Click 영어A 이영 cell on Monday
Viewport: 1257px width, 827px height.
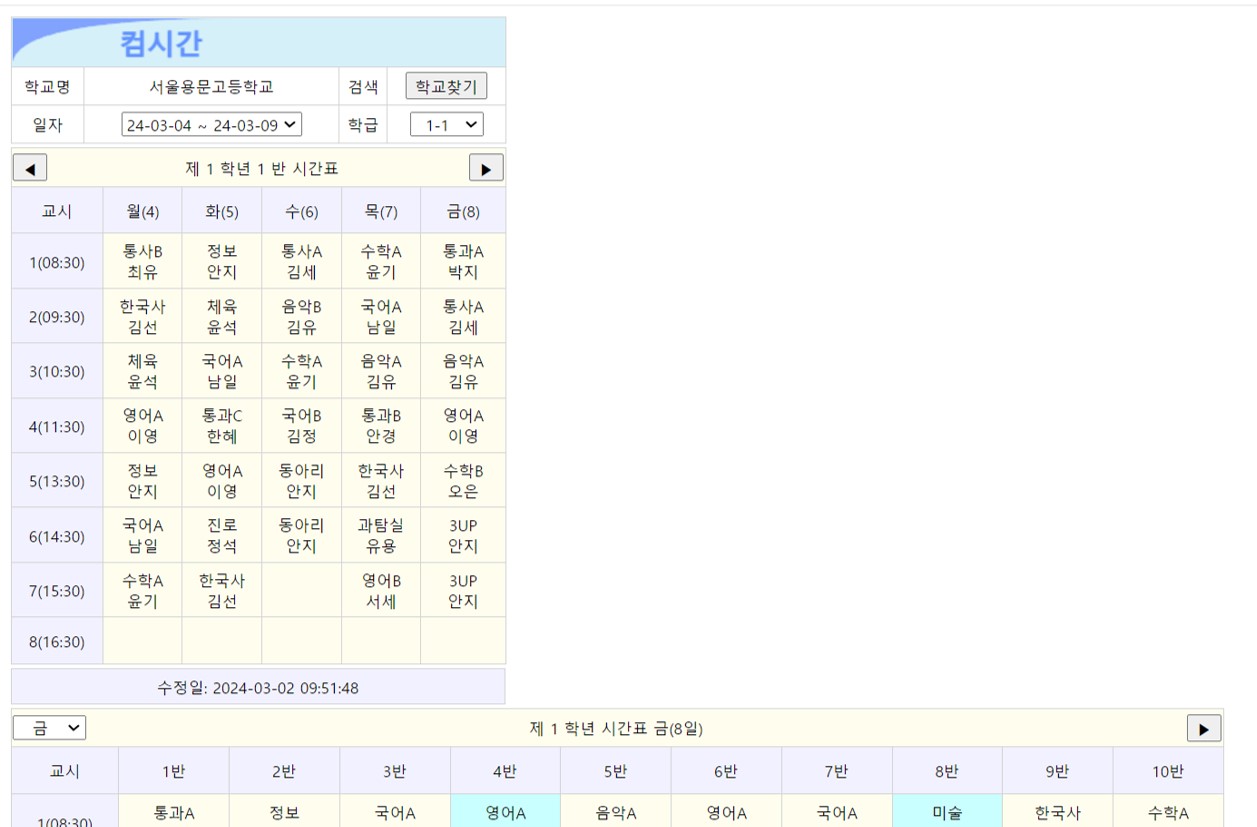coord(143,426)
